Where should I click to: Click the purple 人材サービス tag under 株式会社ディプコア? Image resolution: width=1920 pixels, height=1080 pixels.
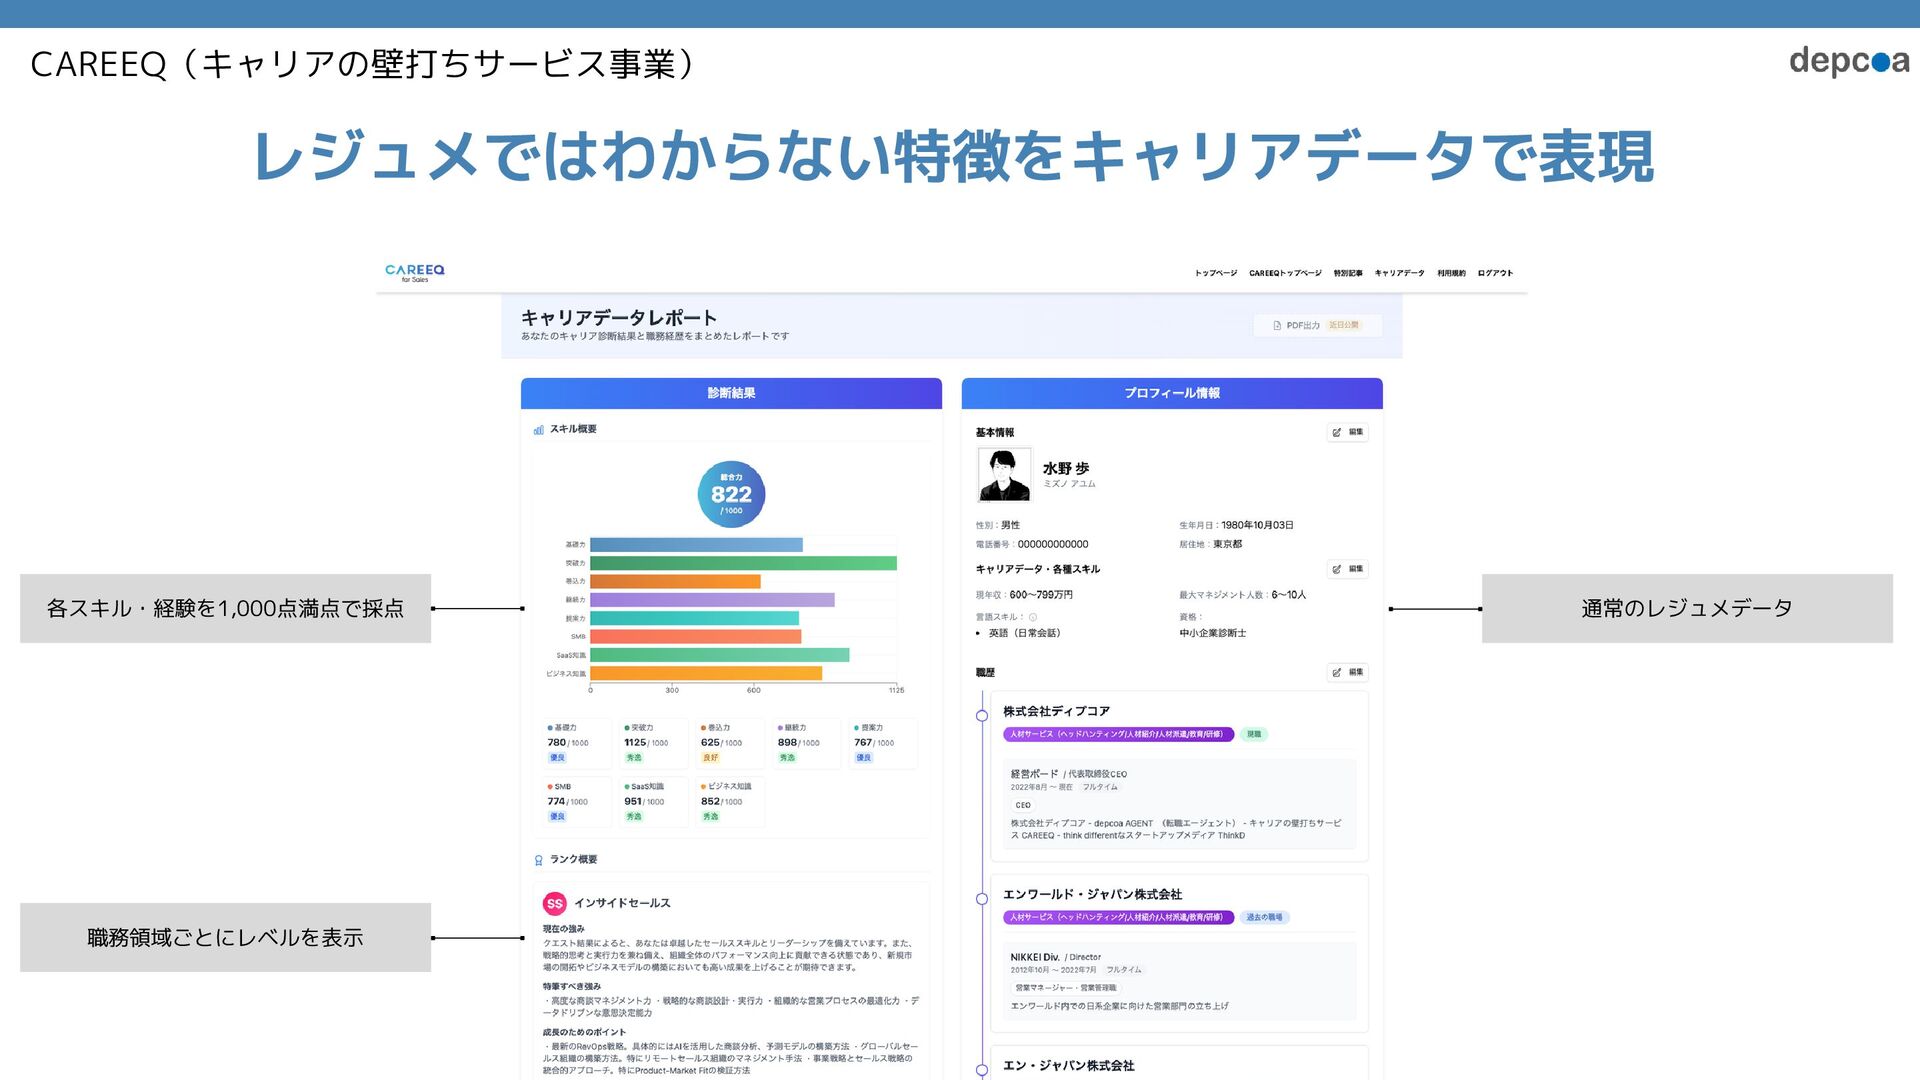tap(1118, 734)
